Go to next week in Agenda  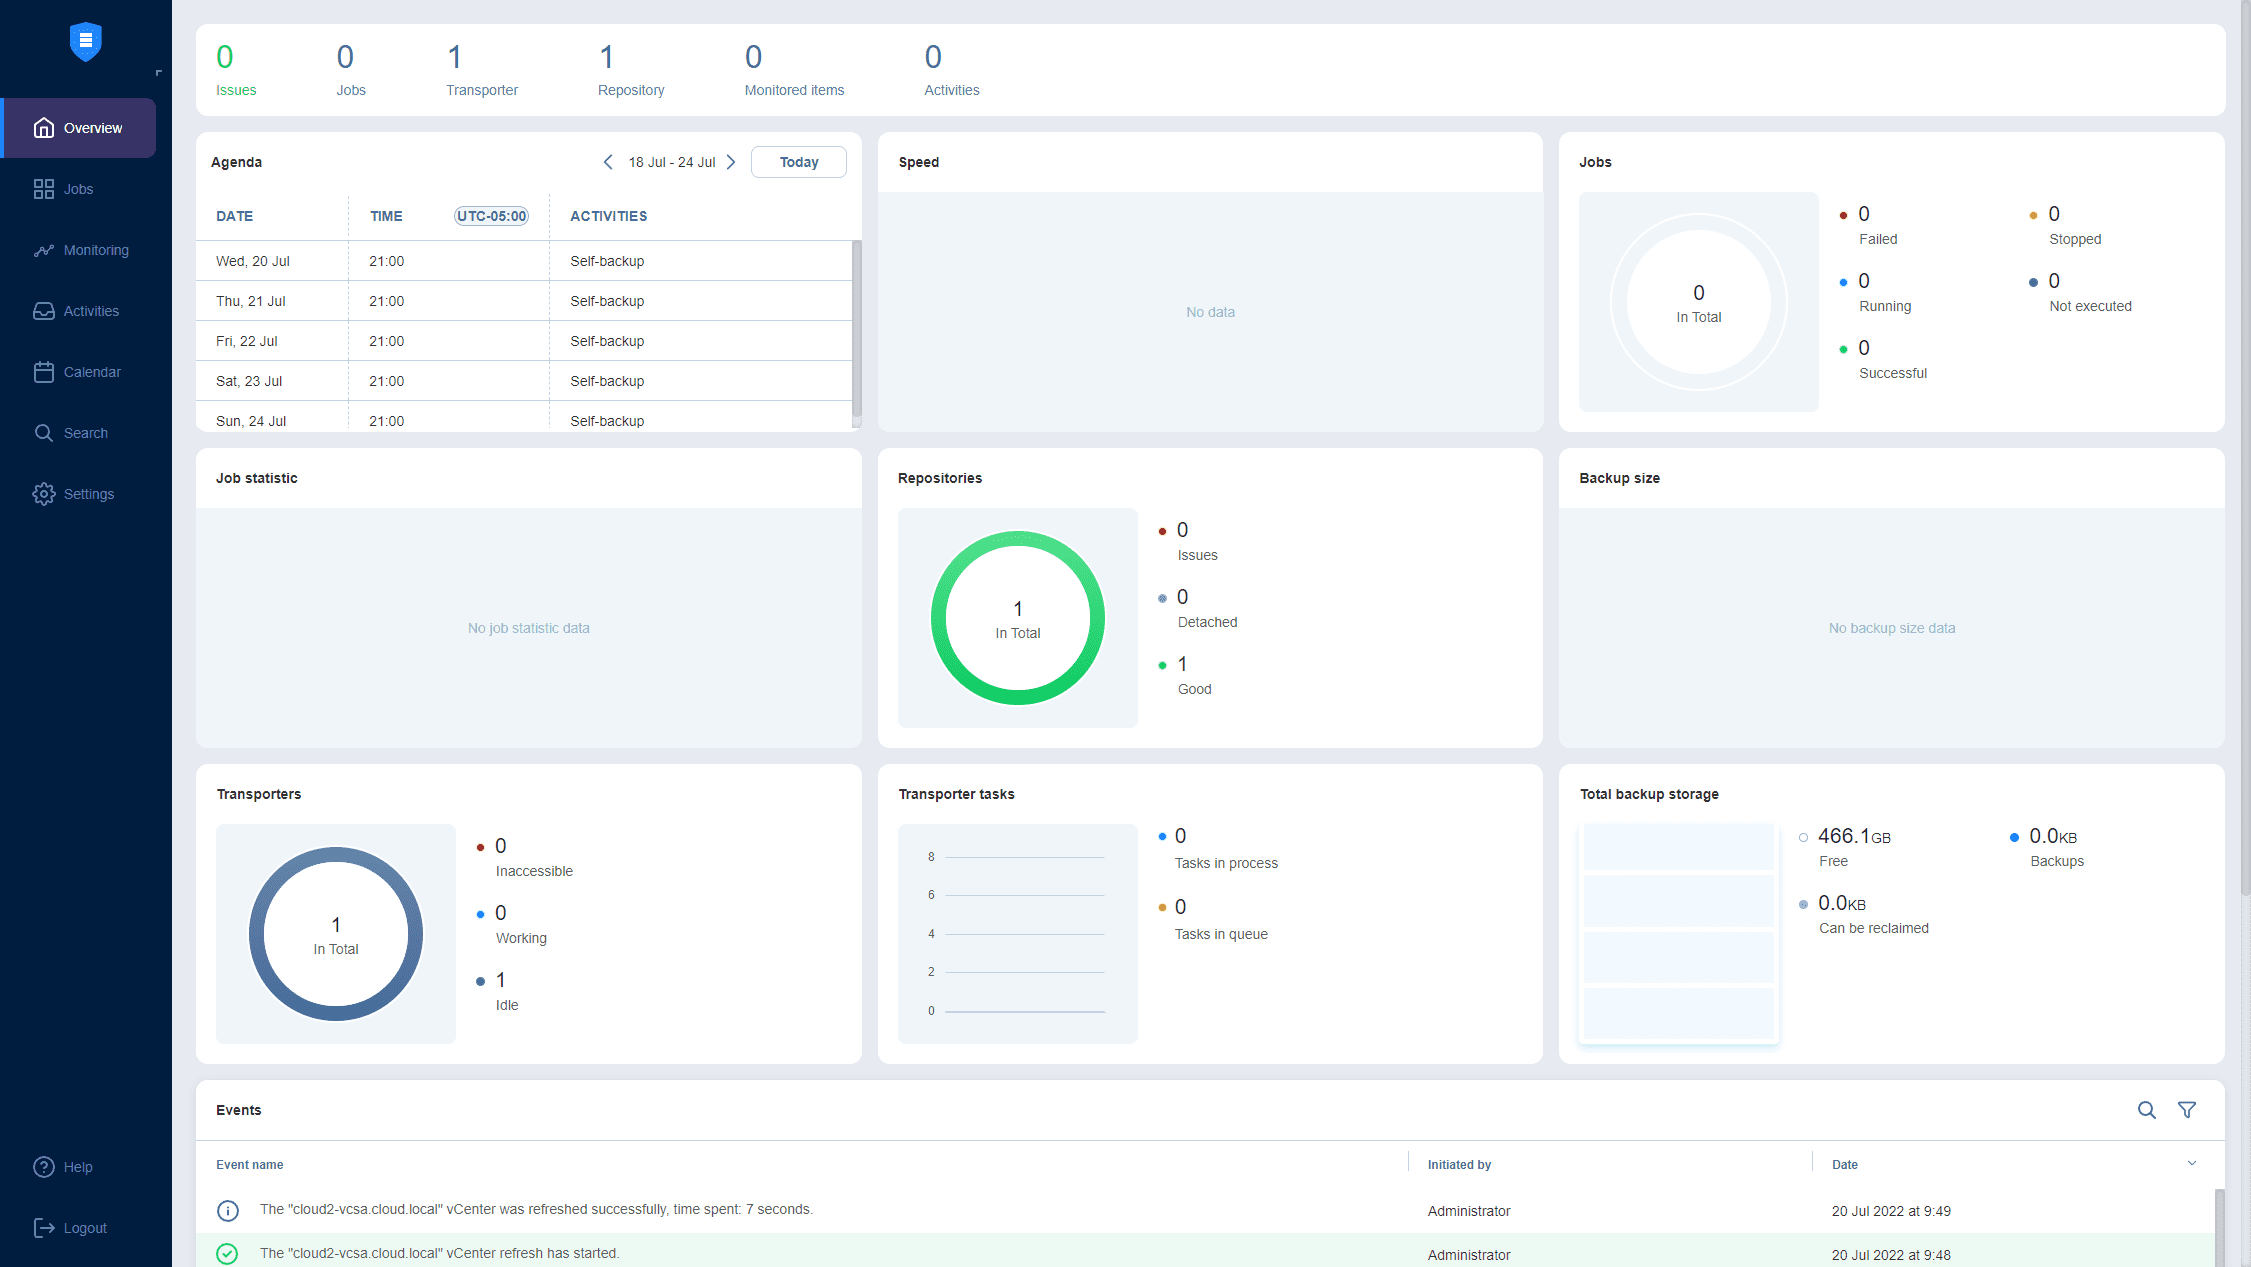(731, 162)
